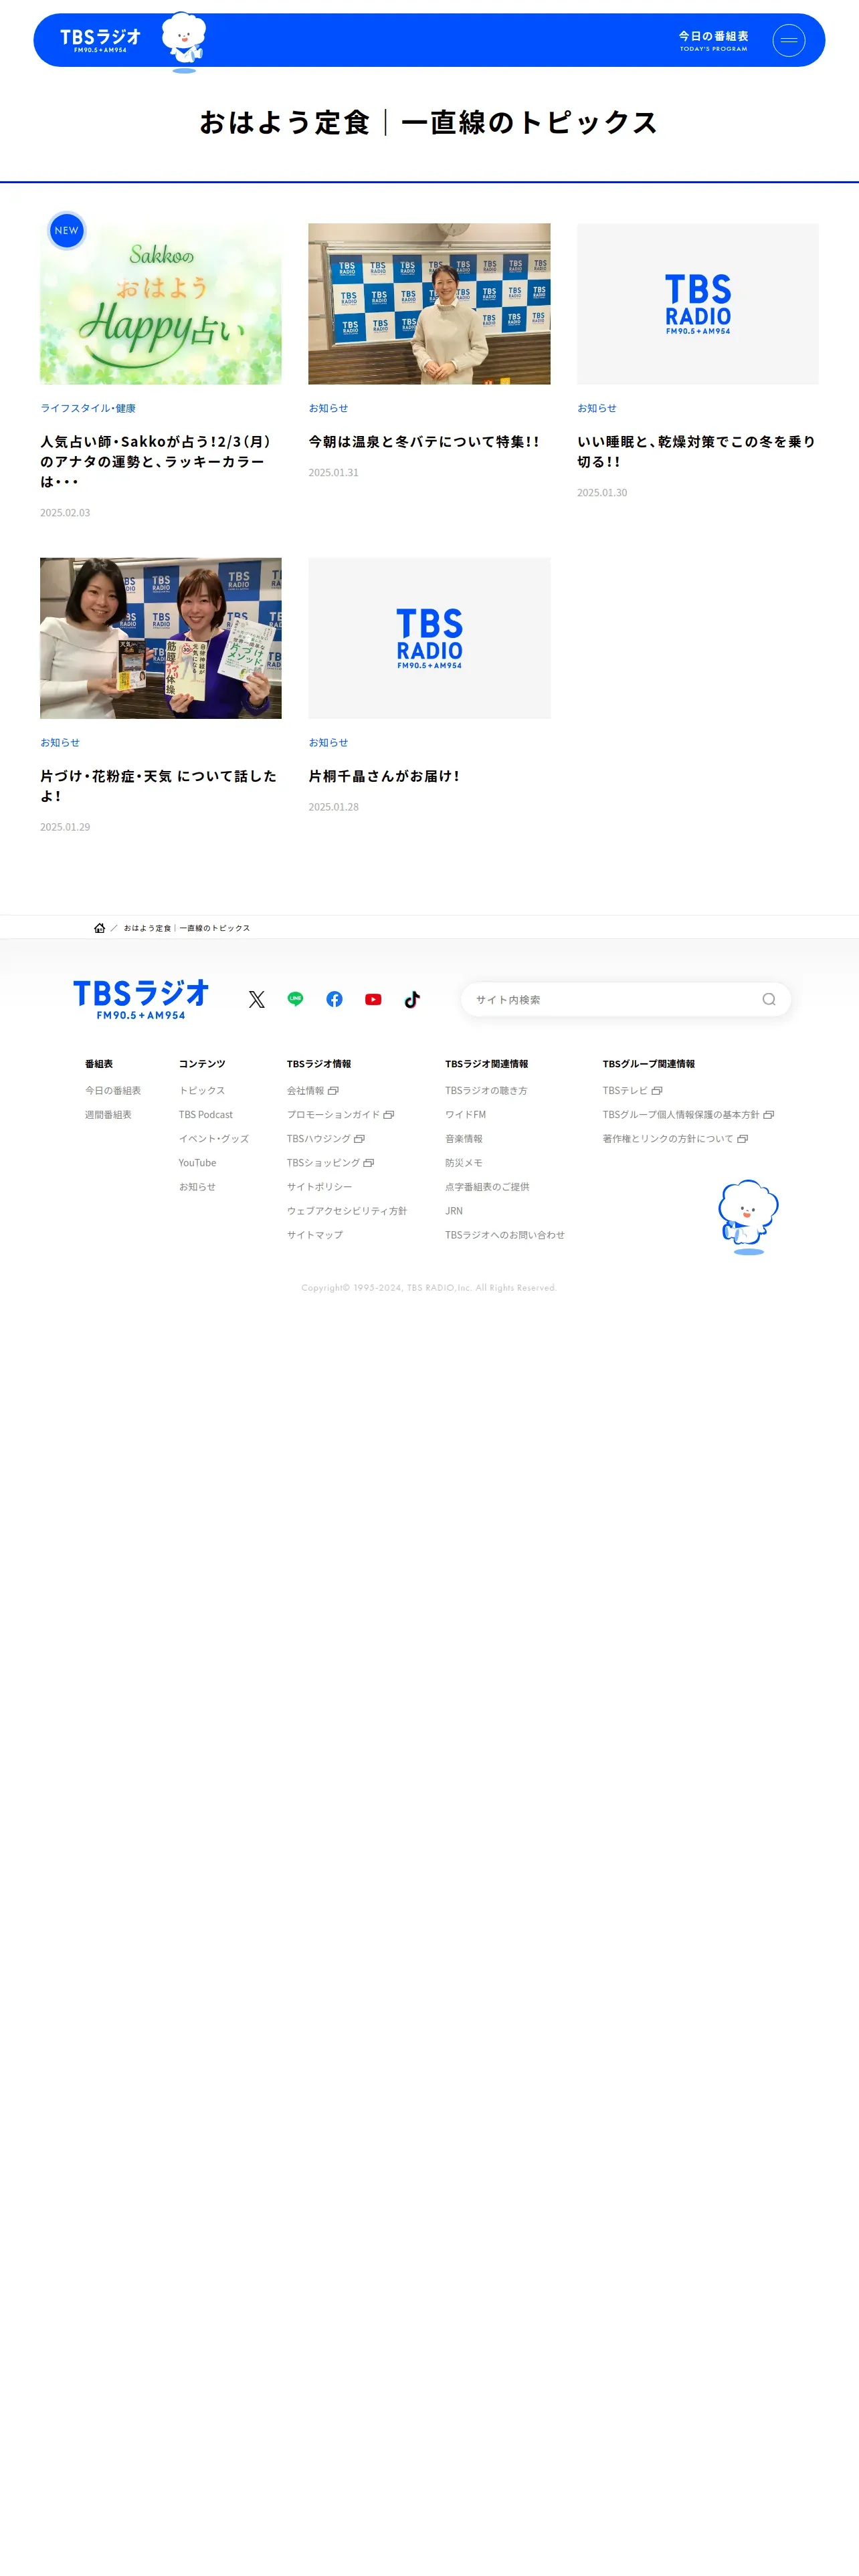This screenshot has height=2576, width=859.
Task: Open 防災メモ footer link
Action: (464, 1163)
